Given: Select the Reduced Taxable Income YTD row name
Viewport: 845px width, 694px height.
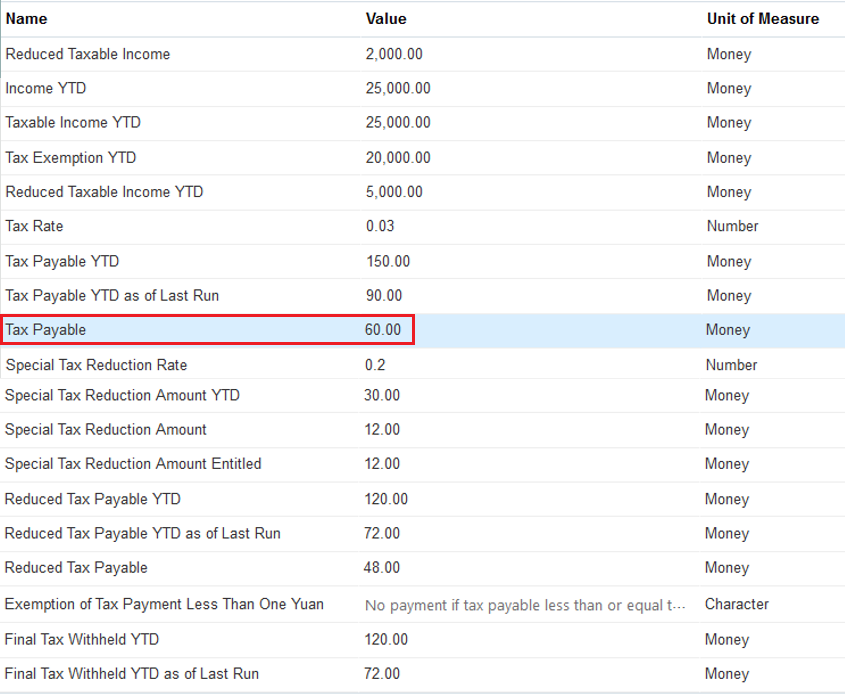Looking at the screenshot, I should coord(104,192).
